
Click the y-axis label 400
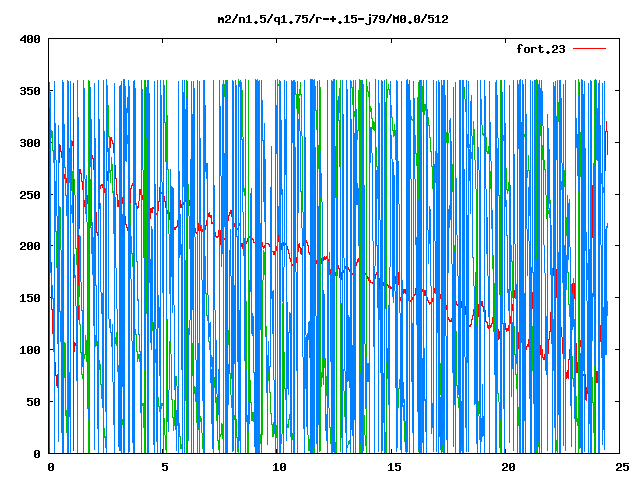30,39
